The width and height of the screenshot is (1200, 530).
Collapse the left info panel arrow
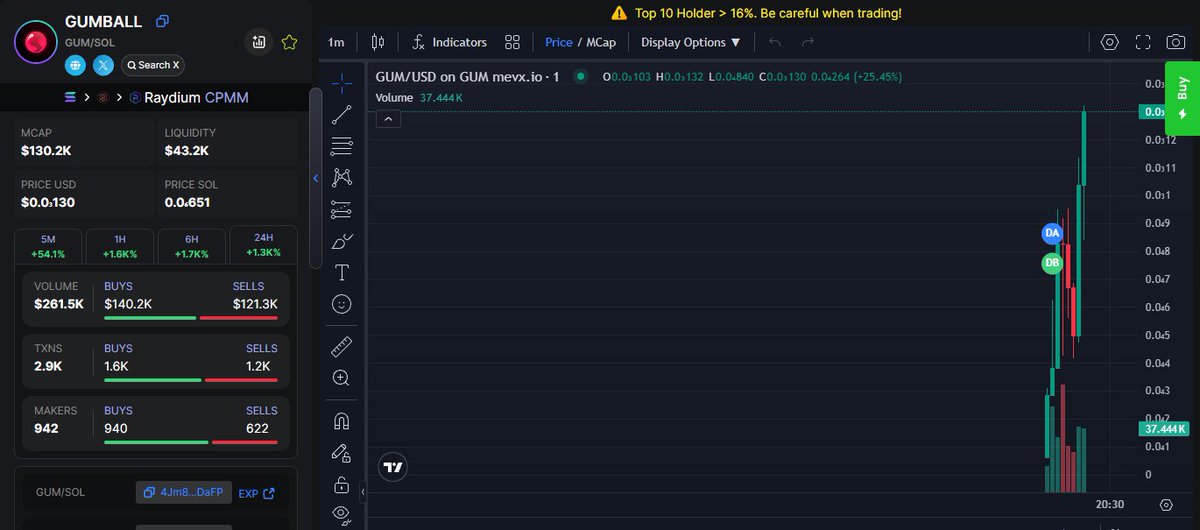316,178
